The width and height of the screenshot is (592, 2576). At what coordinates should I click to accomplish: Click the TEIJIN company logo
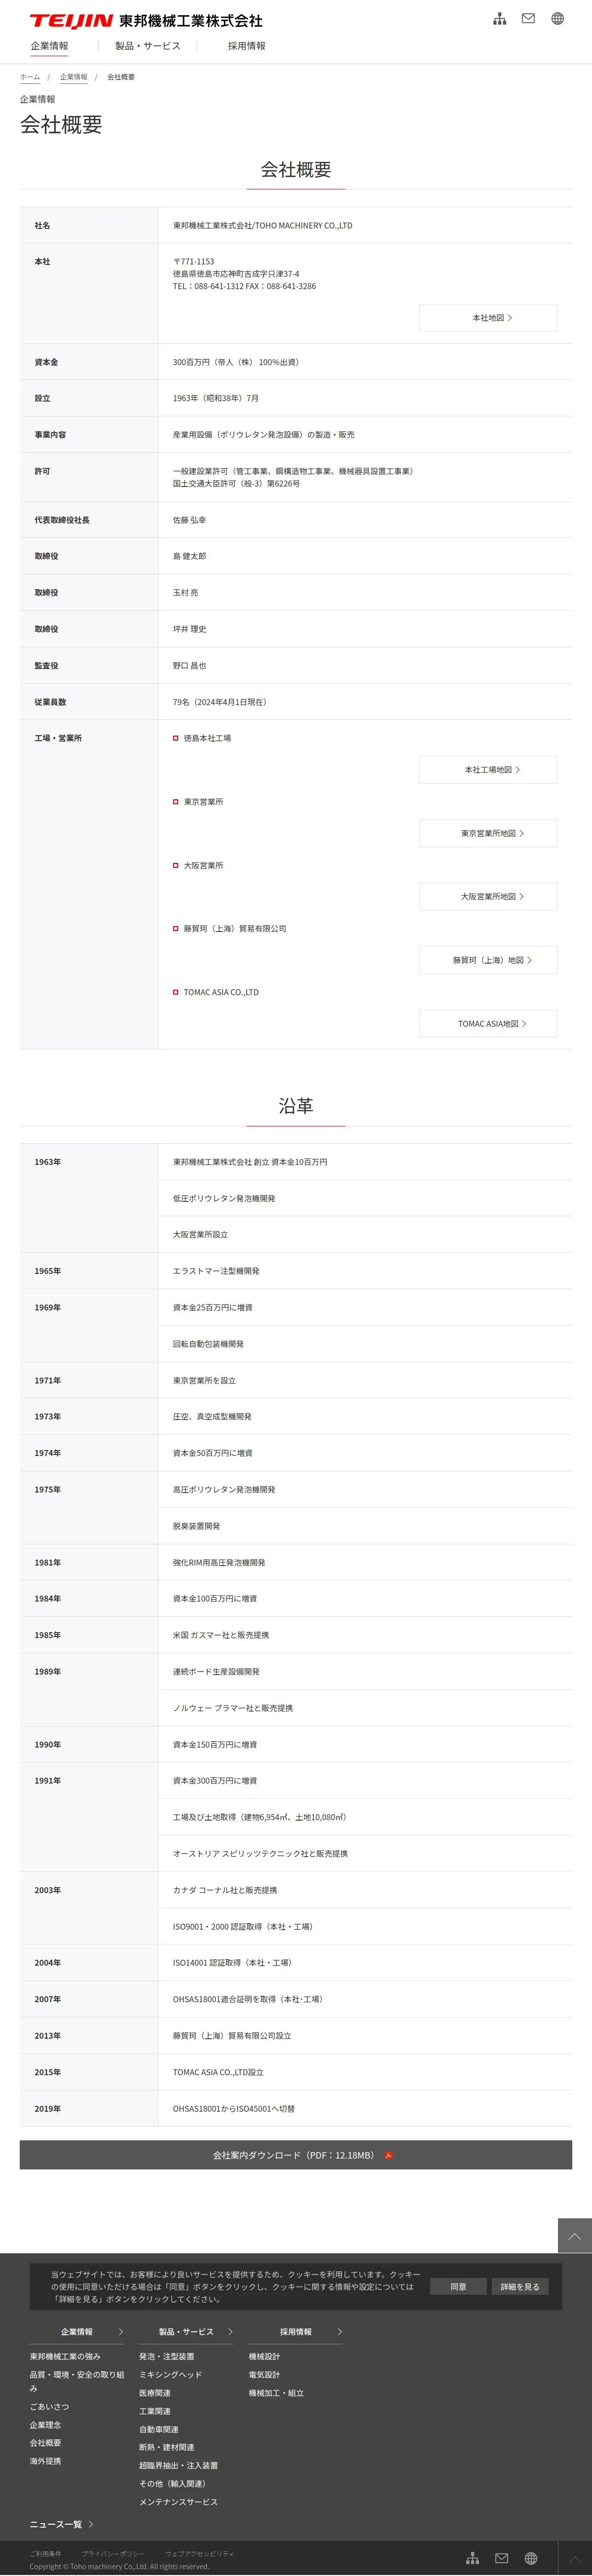point(146,20)
